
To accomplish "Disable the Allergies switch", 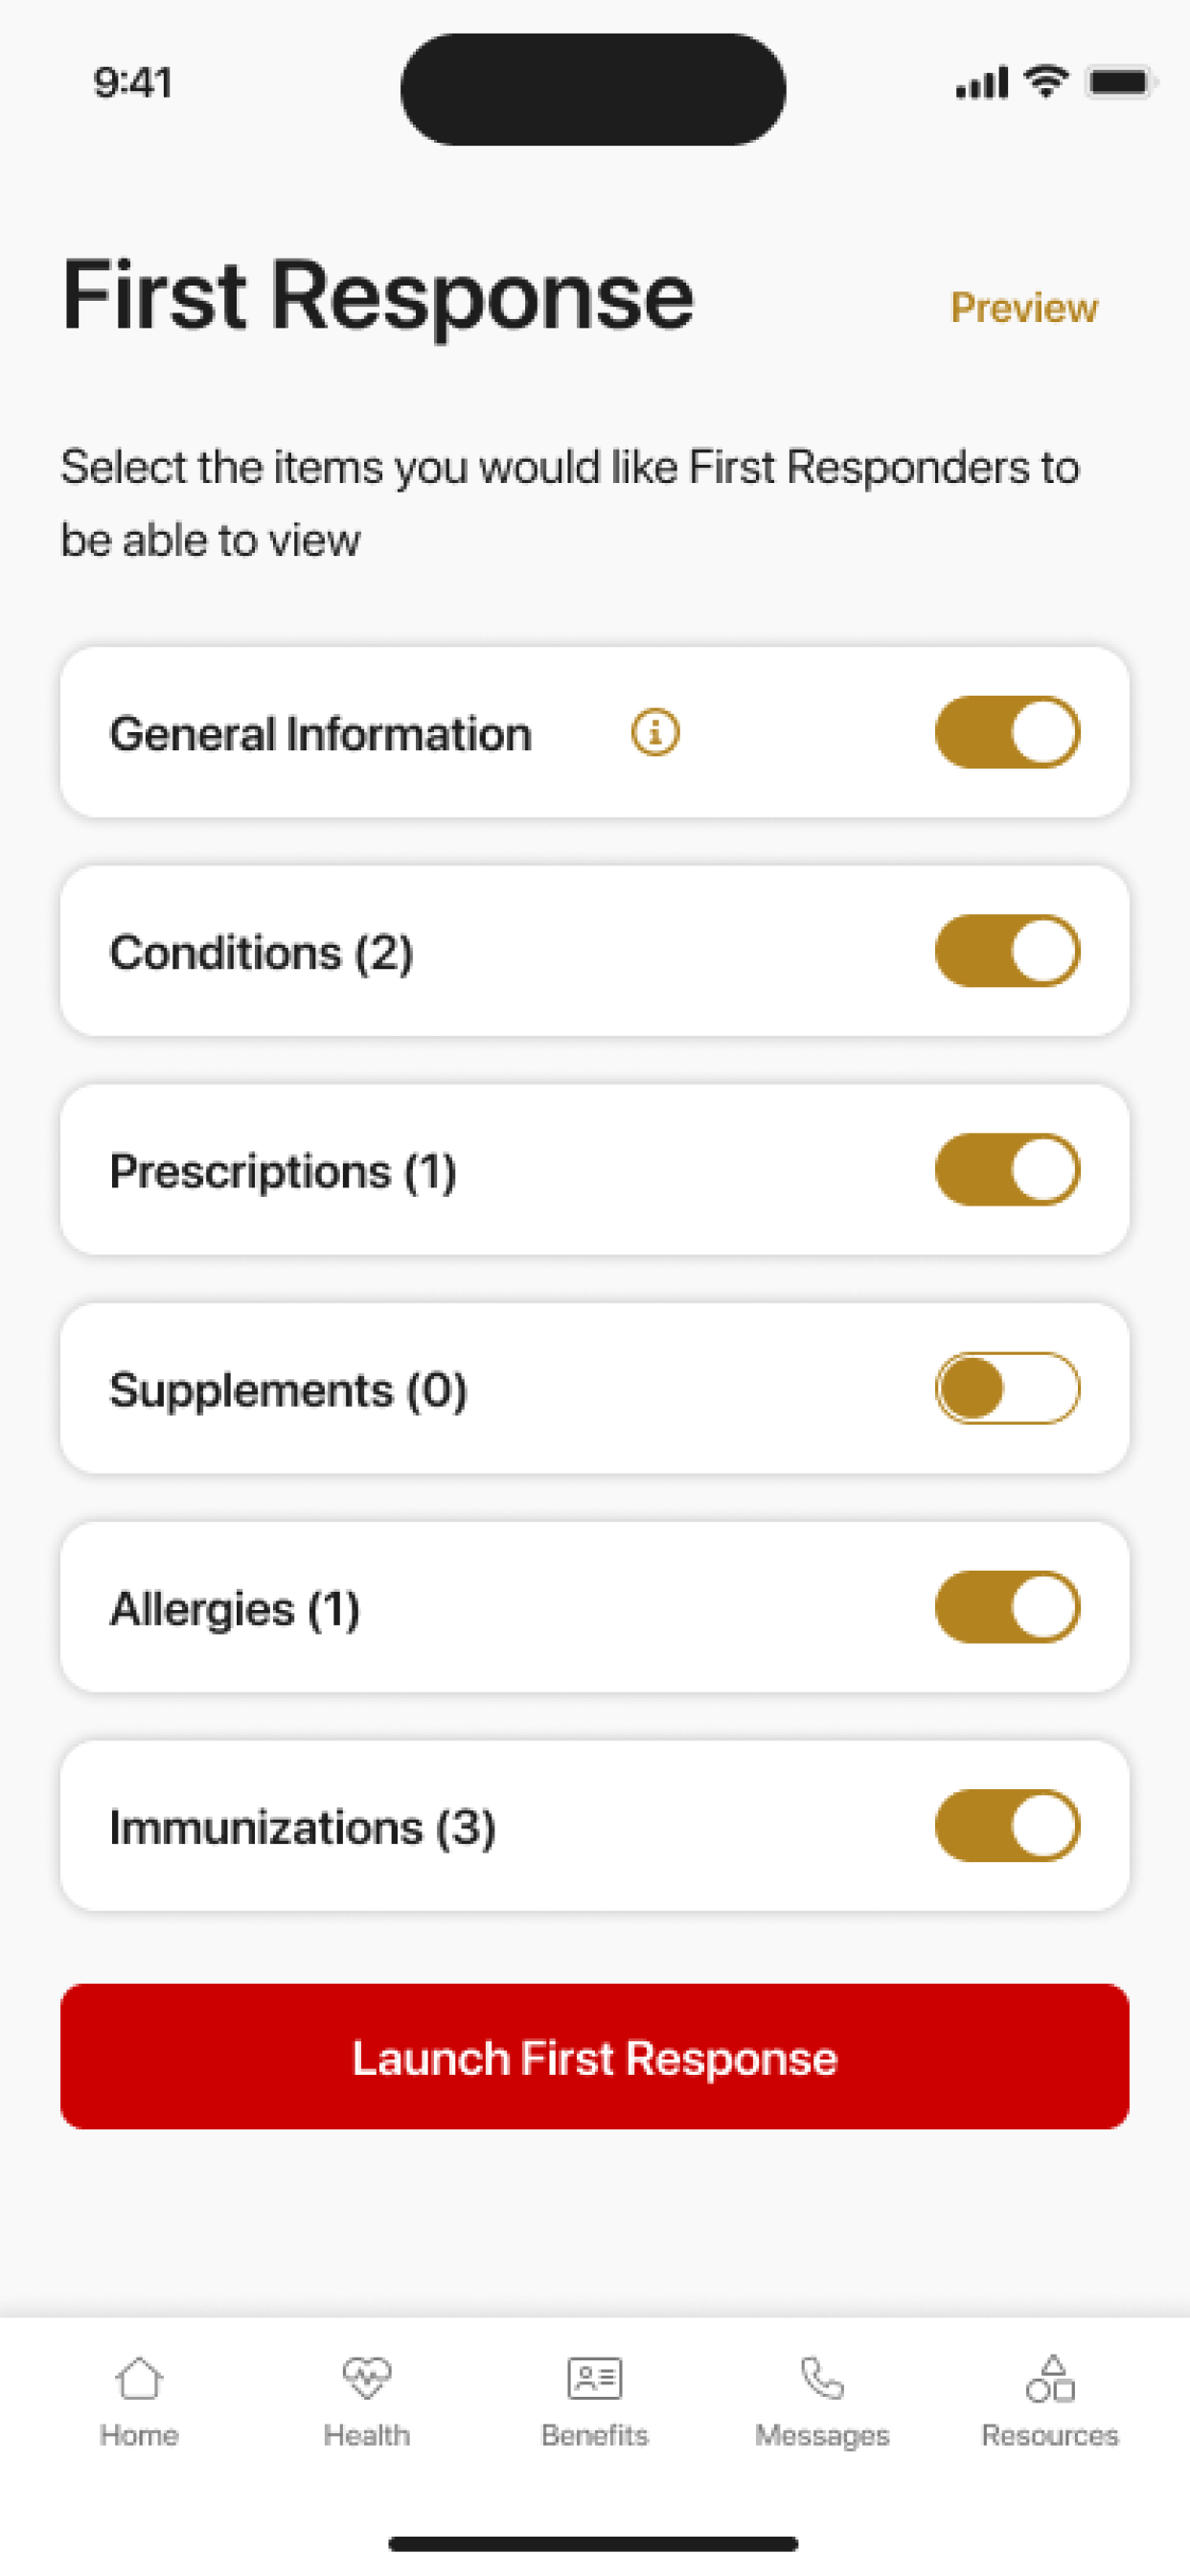I will (x=1007, y=1607).
